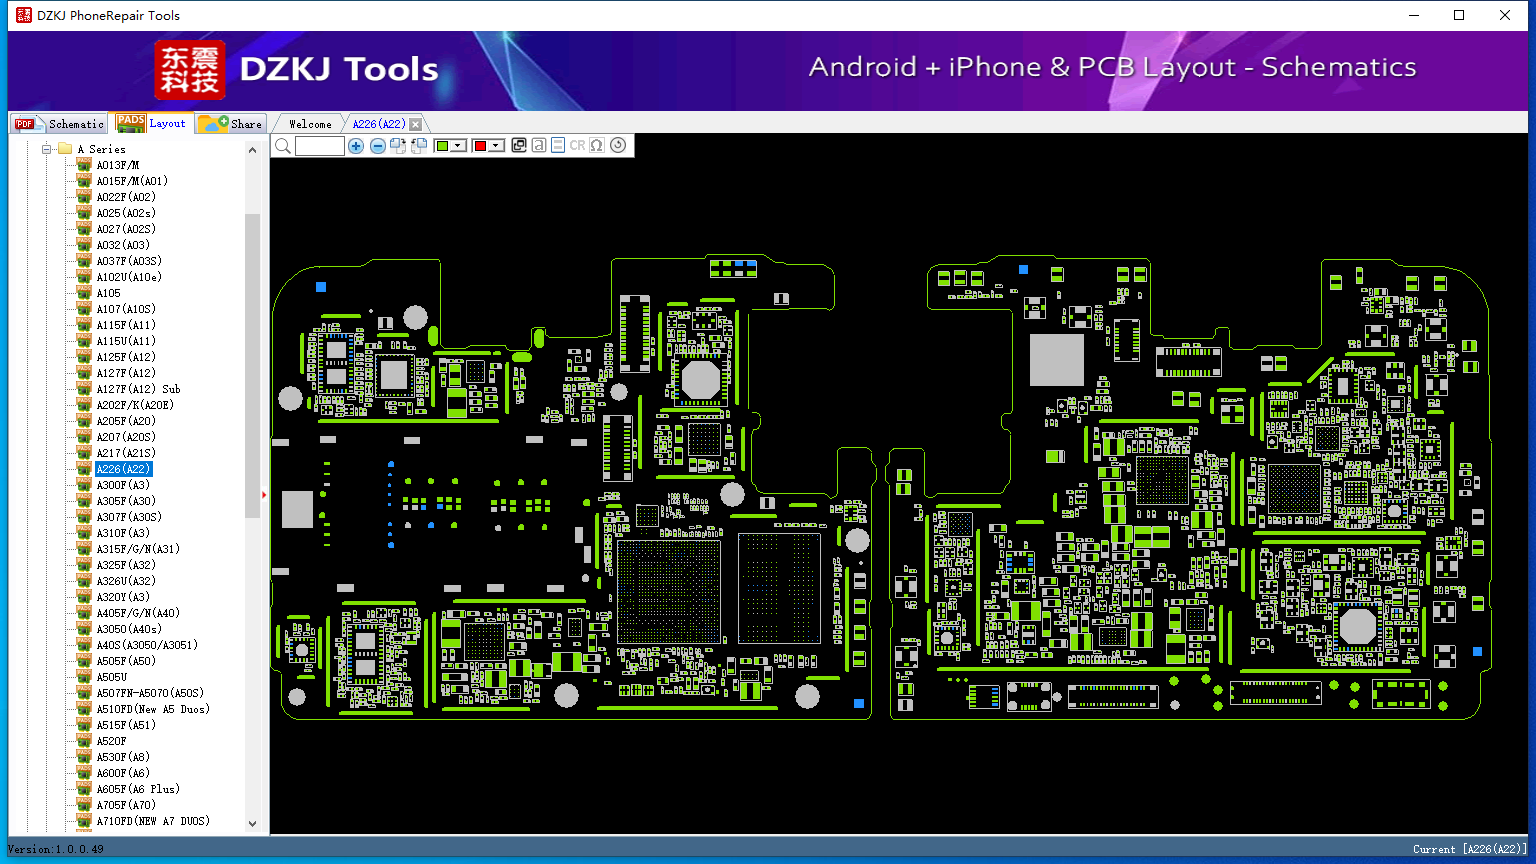Click the toolbar search input box
1536x864 pixels.
click(320, 146)
